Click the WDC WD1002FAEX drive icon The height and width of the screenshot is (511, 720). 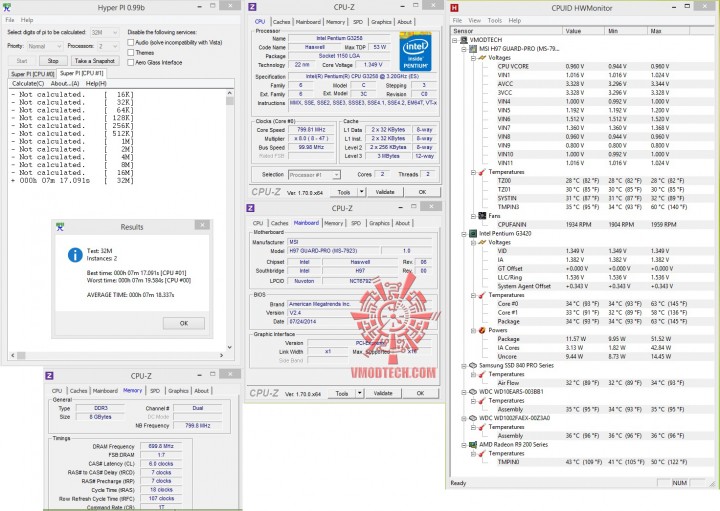point(473,418)
